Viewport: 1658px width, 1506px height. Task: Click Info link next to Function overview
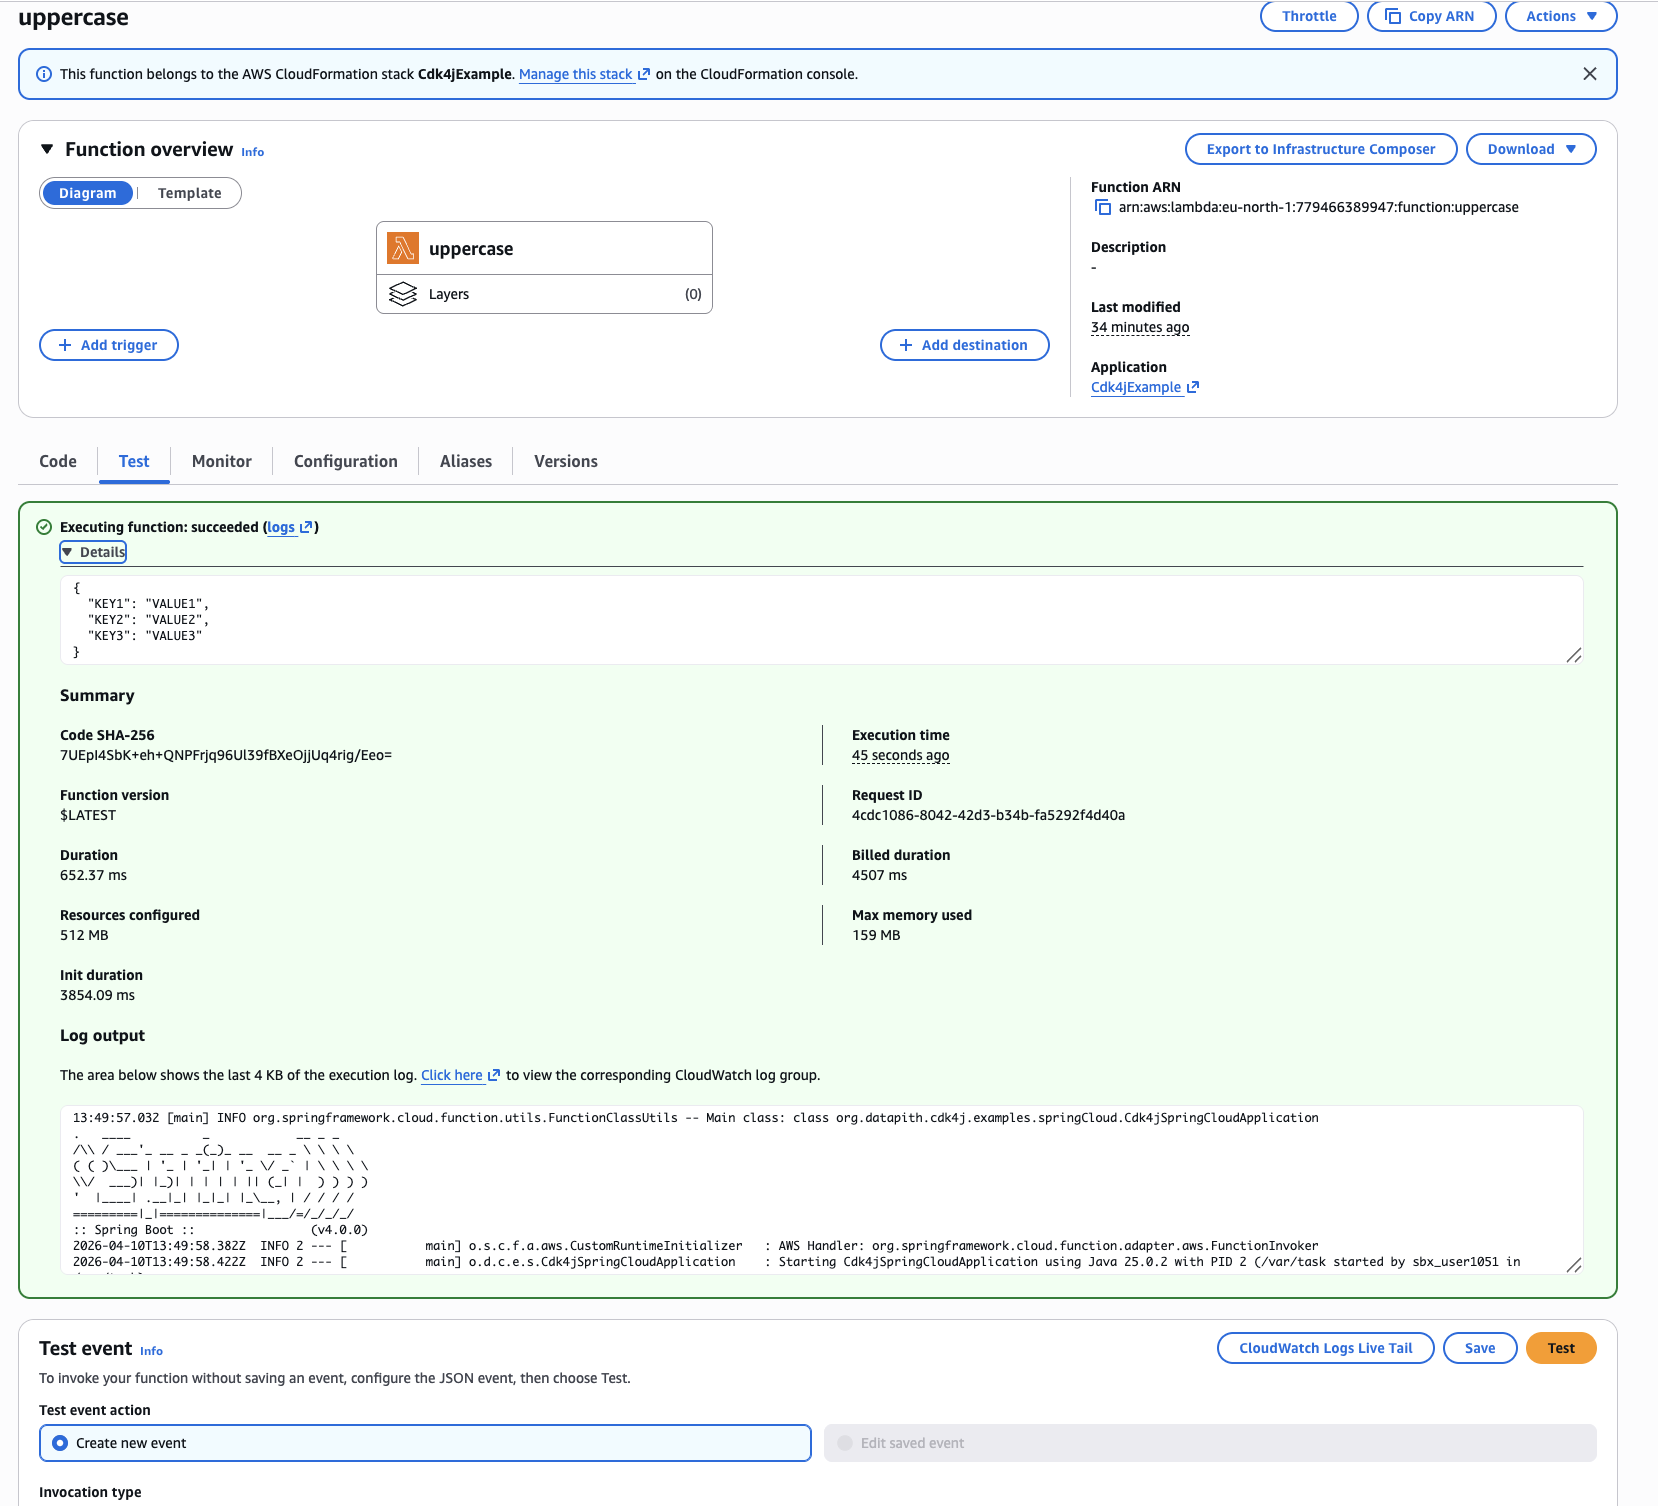click(253, 152)
